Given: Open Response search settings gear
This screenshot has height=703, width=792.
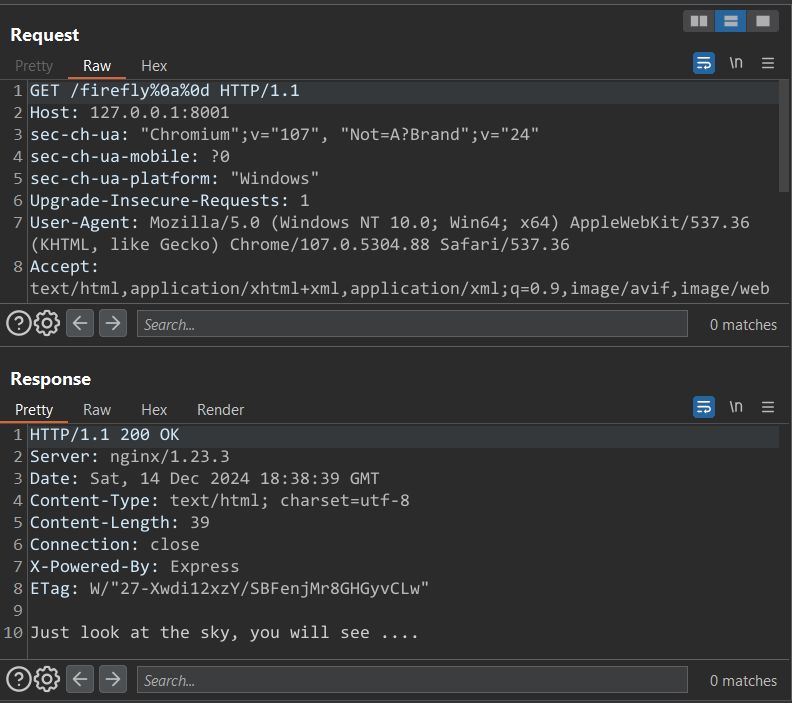Looking at the screenshot, I should tap(47, 680).
